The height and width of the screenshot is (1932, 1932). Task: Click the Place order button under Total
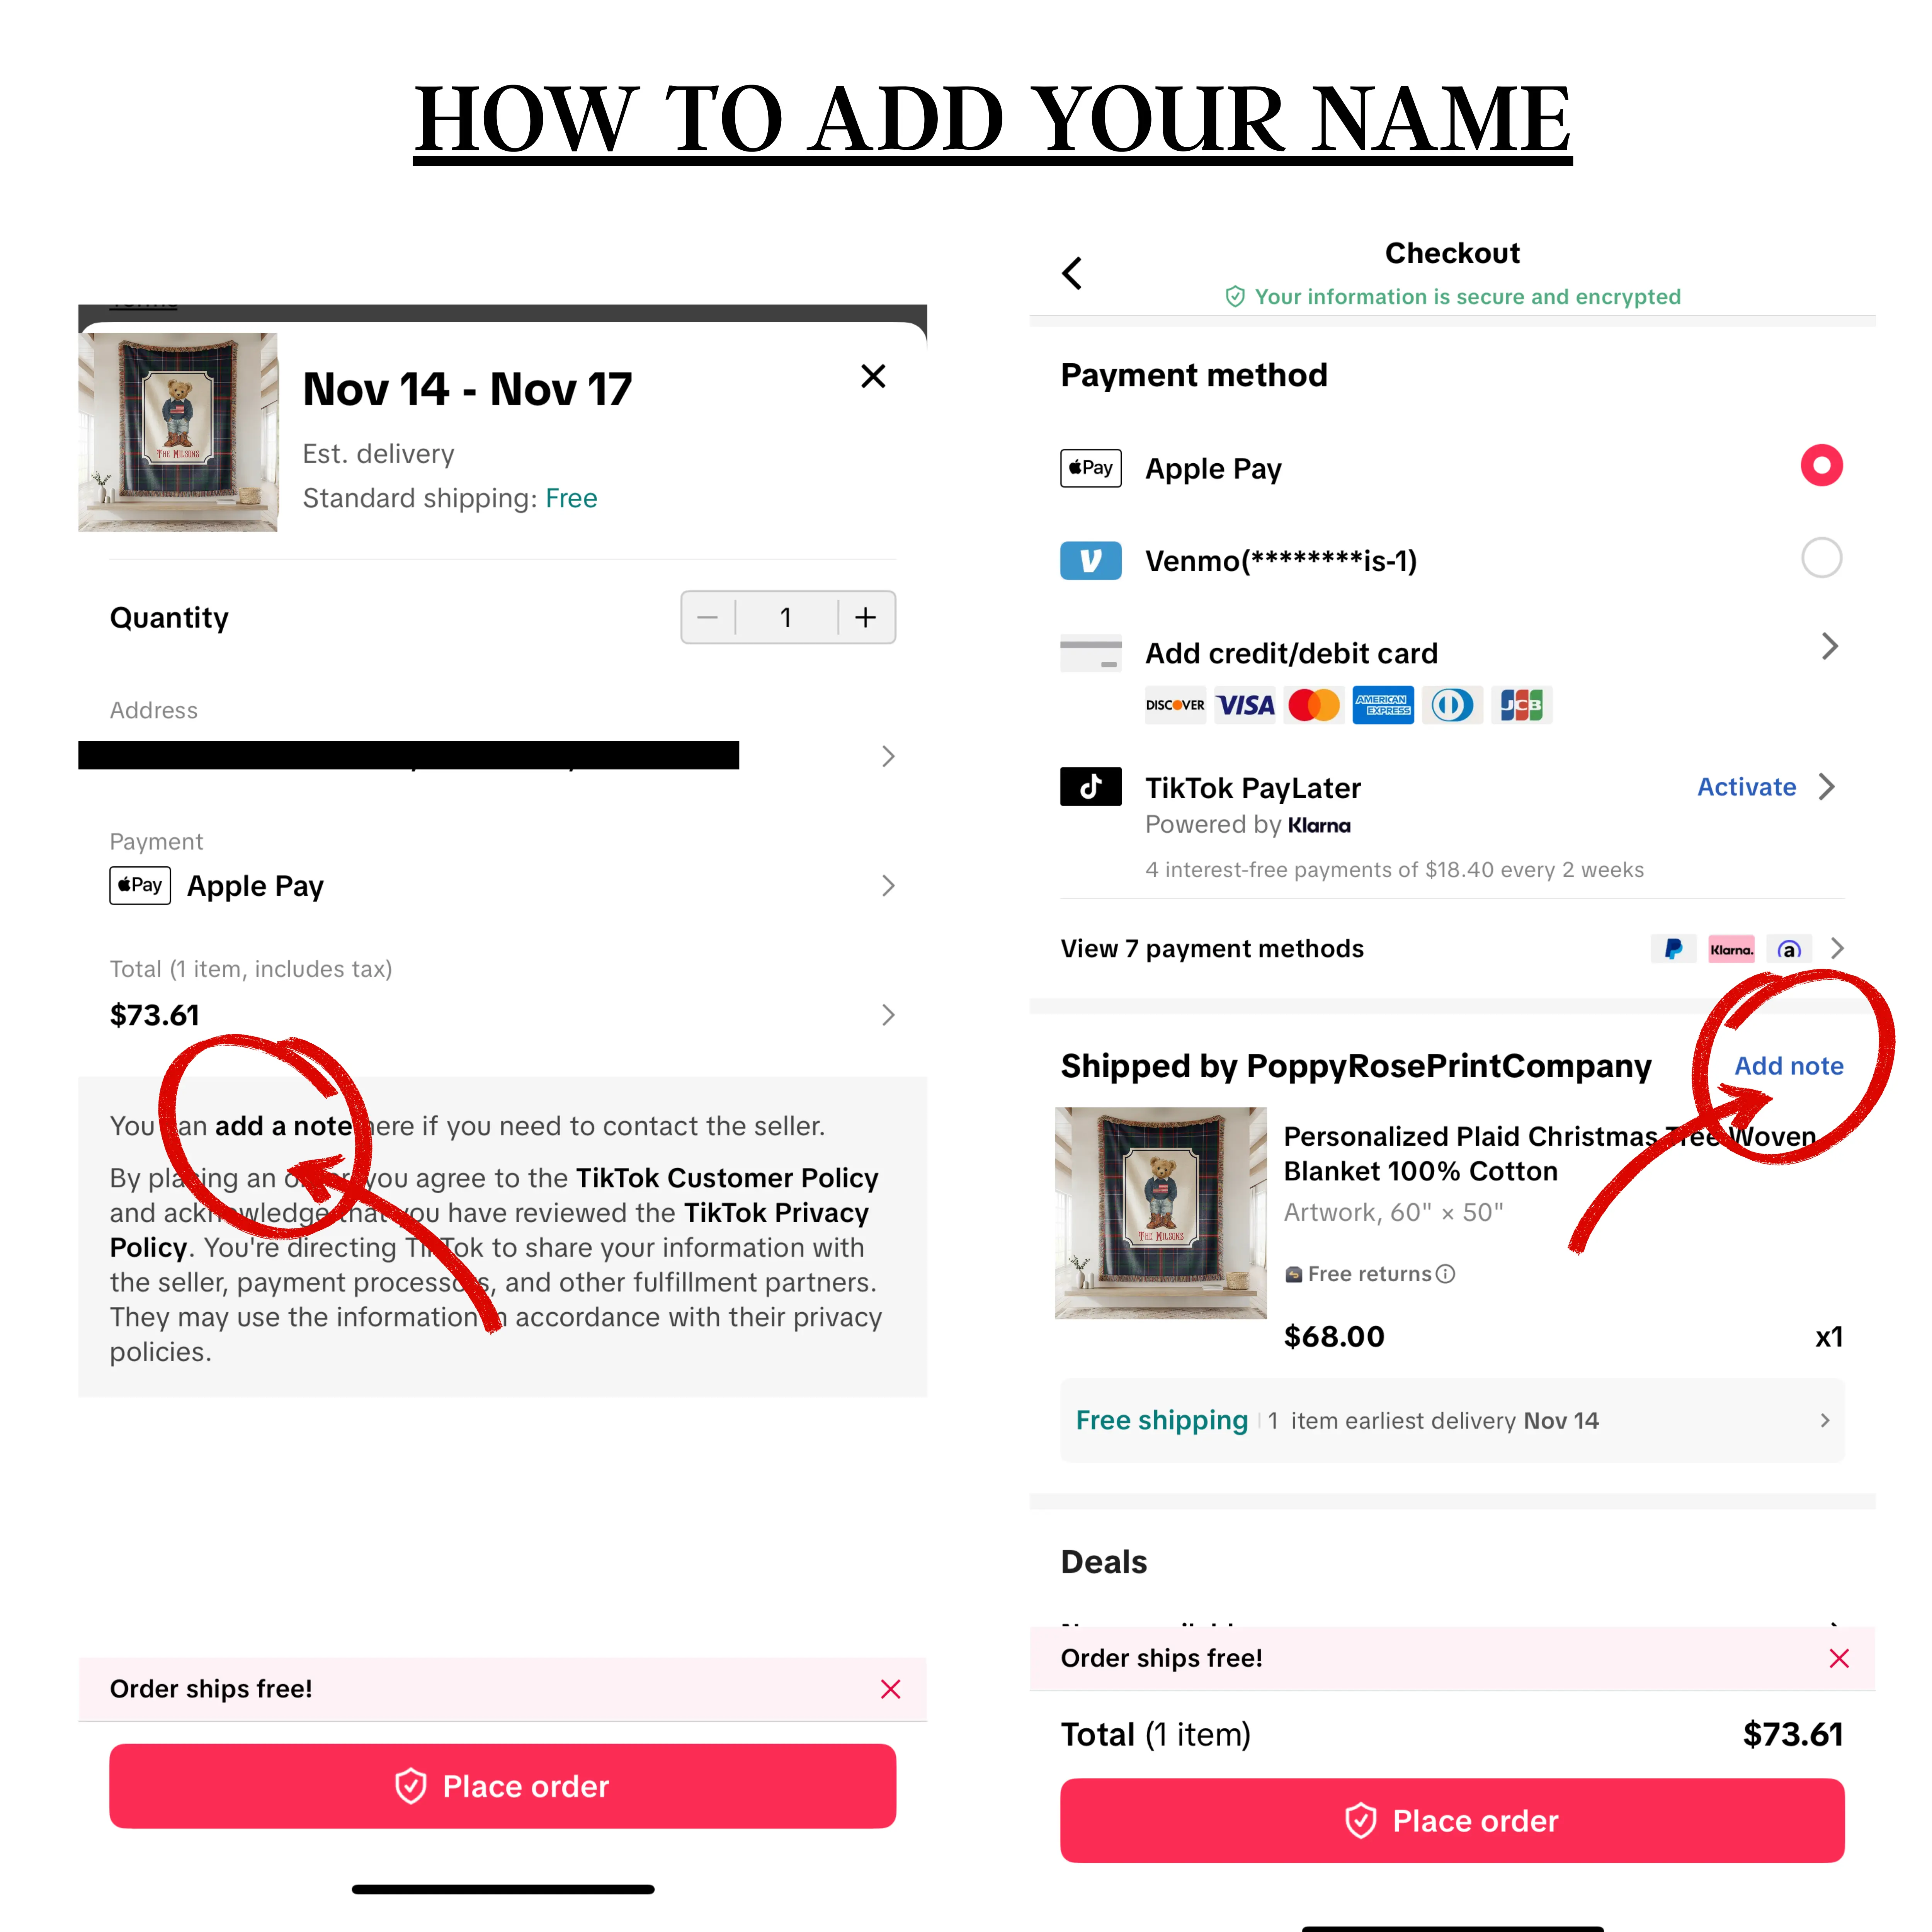pyautogui.click(x=1452, y=1821)
